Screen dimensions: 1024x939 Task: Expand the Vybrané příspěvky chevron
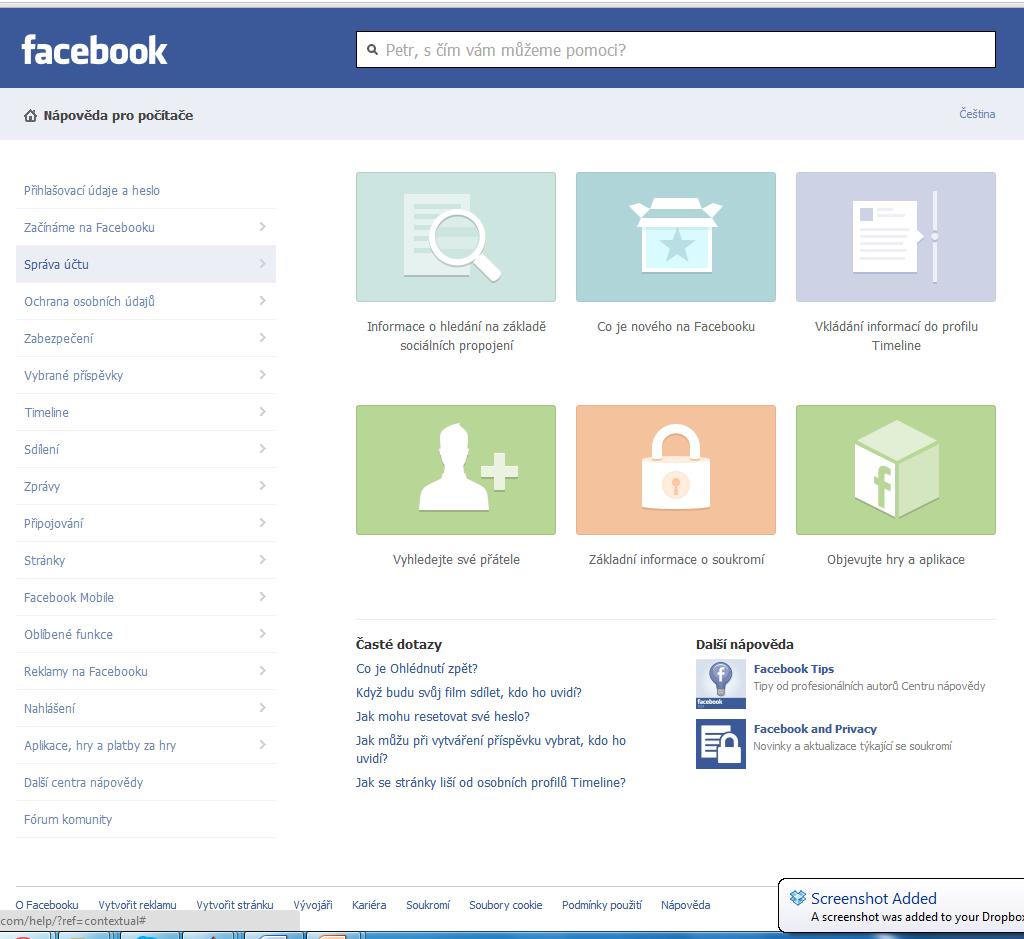pyautogui.click(x=263, y=375)
